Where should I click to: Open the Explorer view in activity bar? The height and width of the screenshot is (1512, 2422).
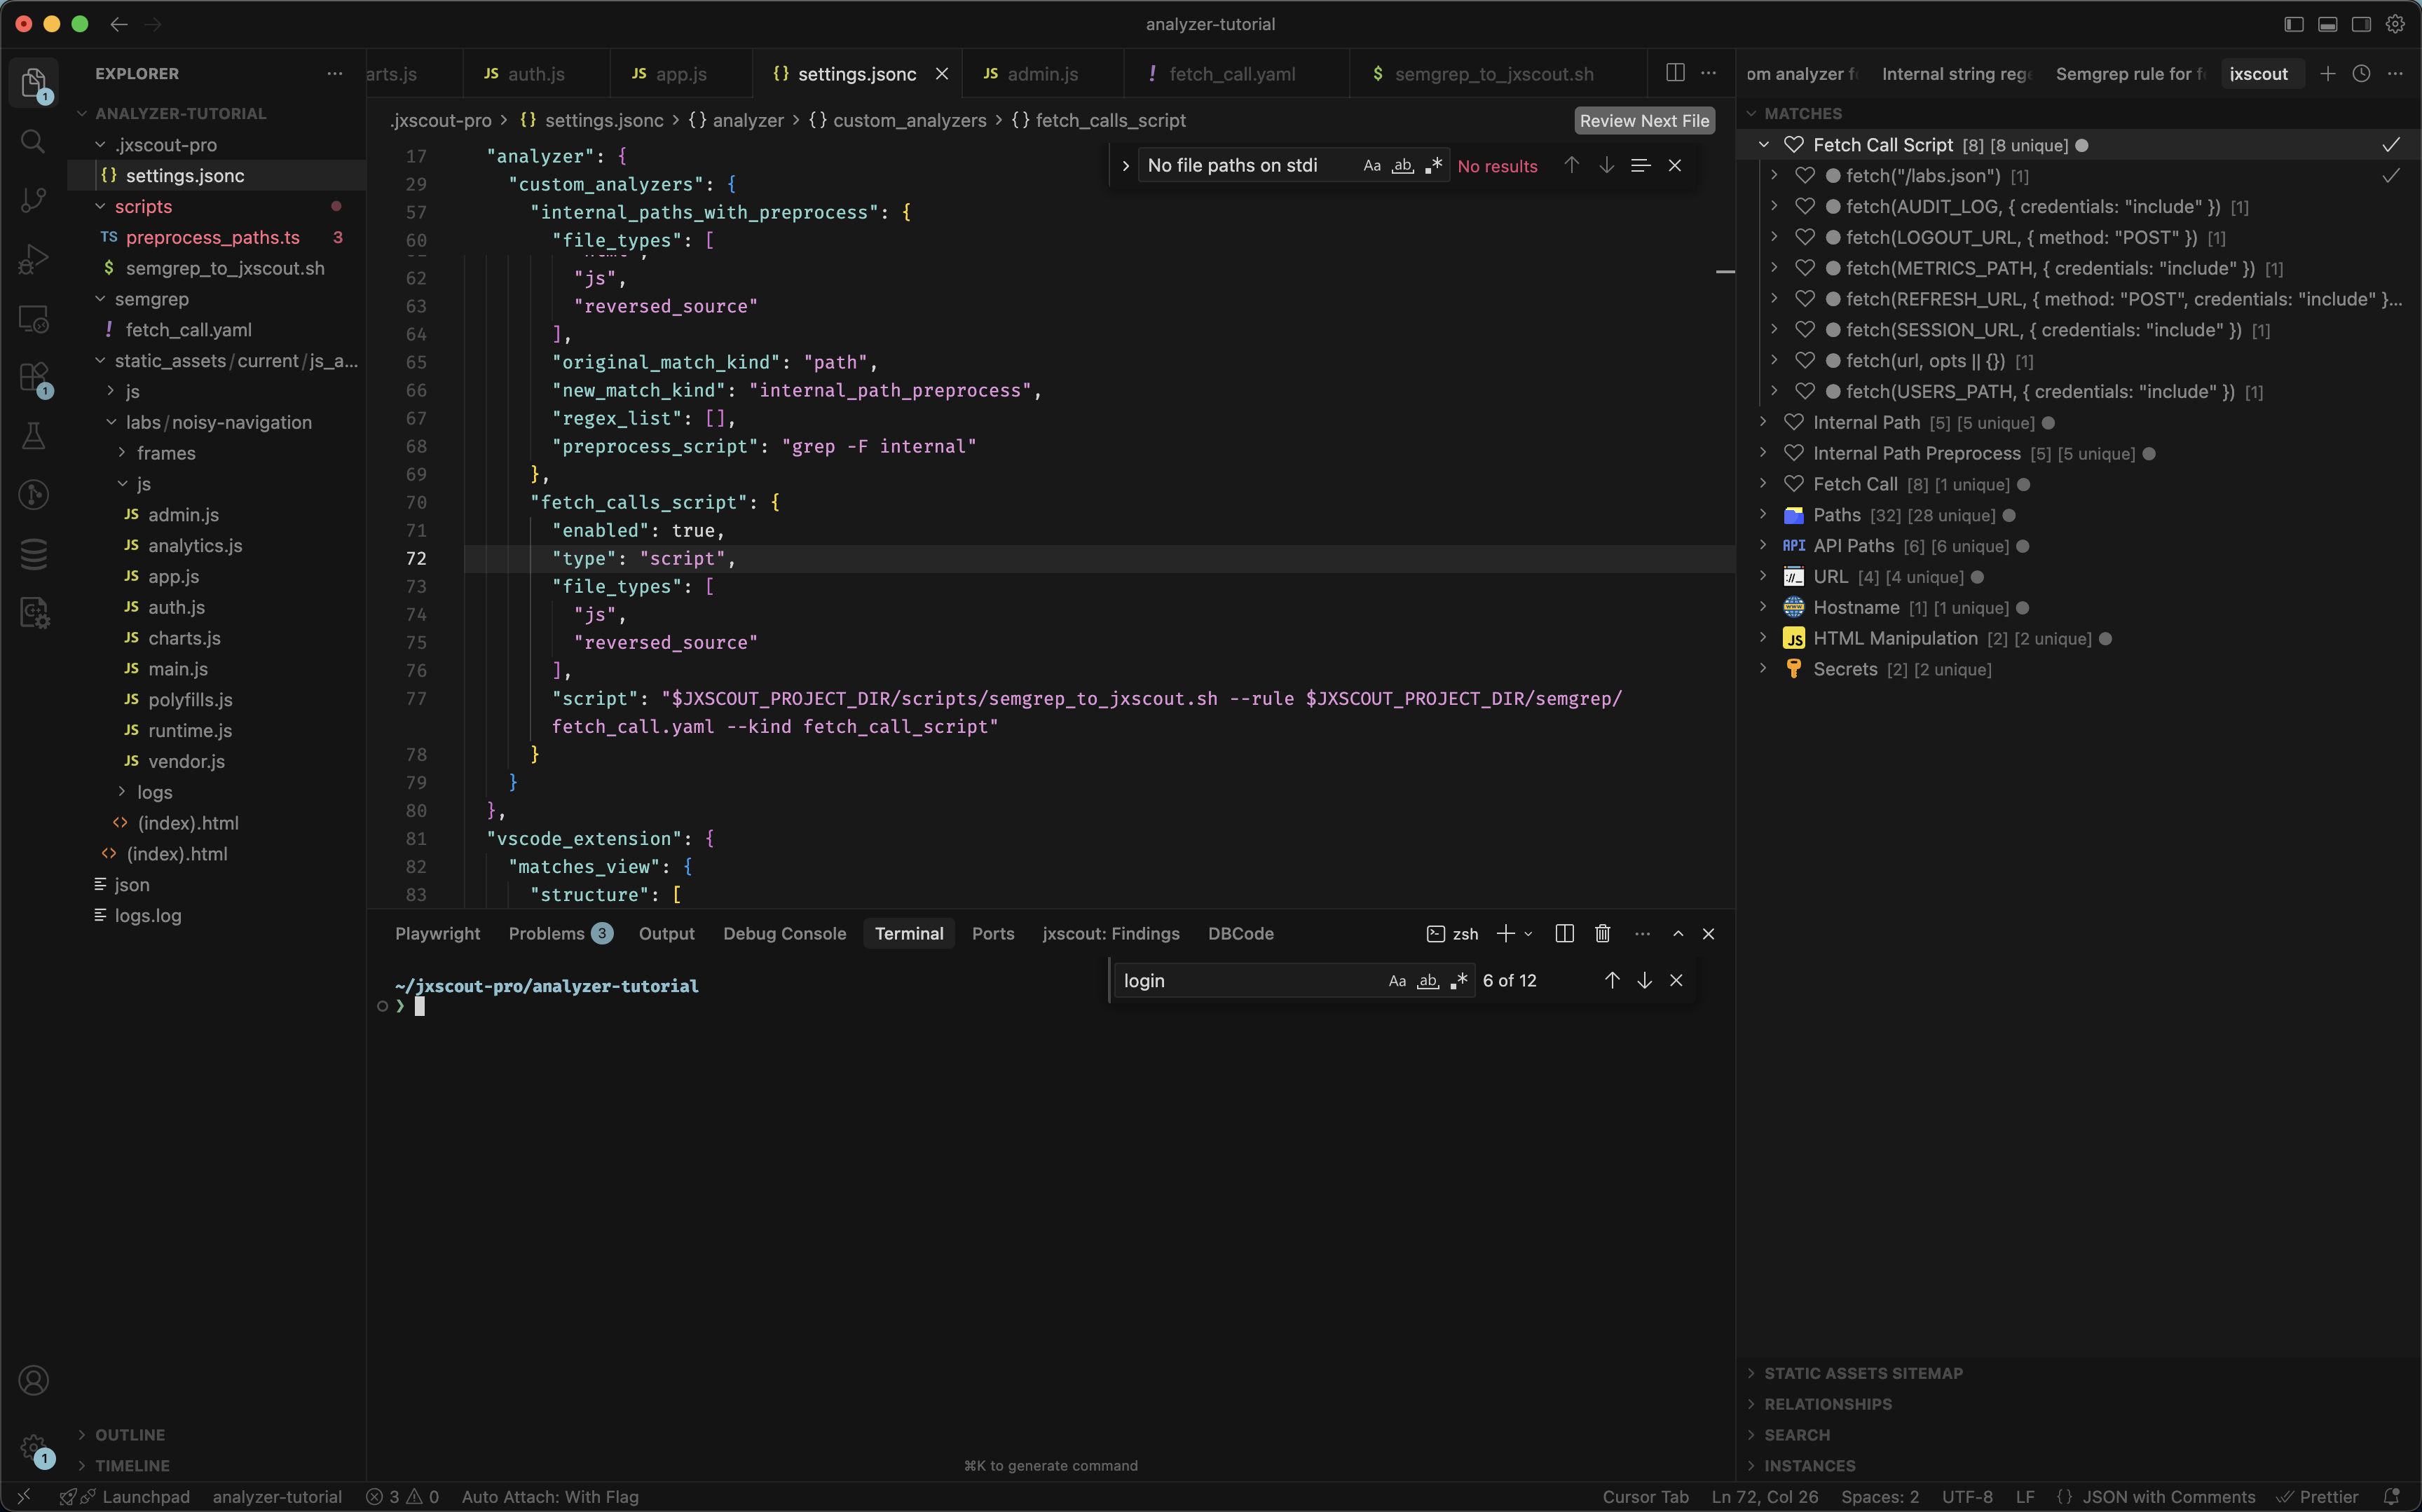[33, 82]
